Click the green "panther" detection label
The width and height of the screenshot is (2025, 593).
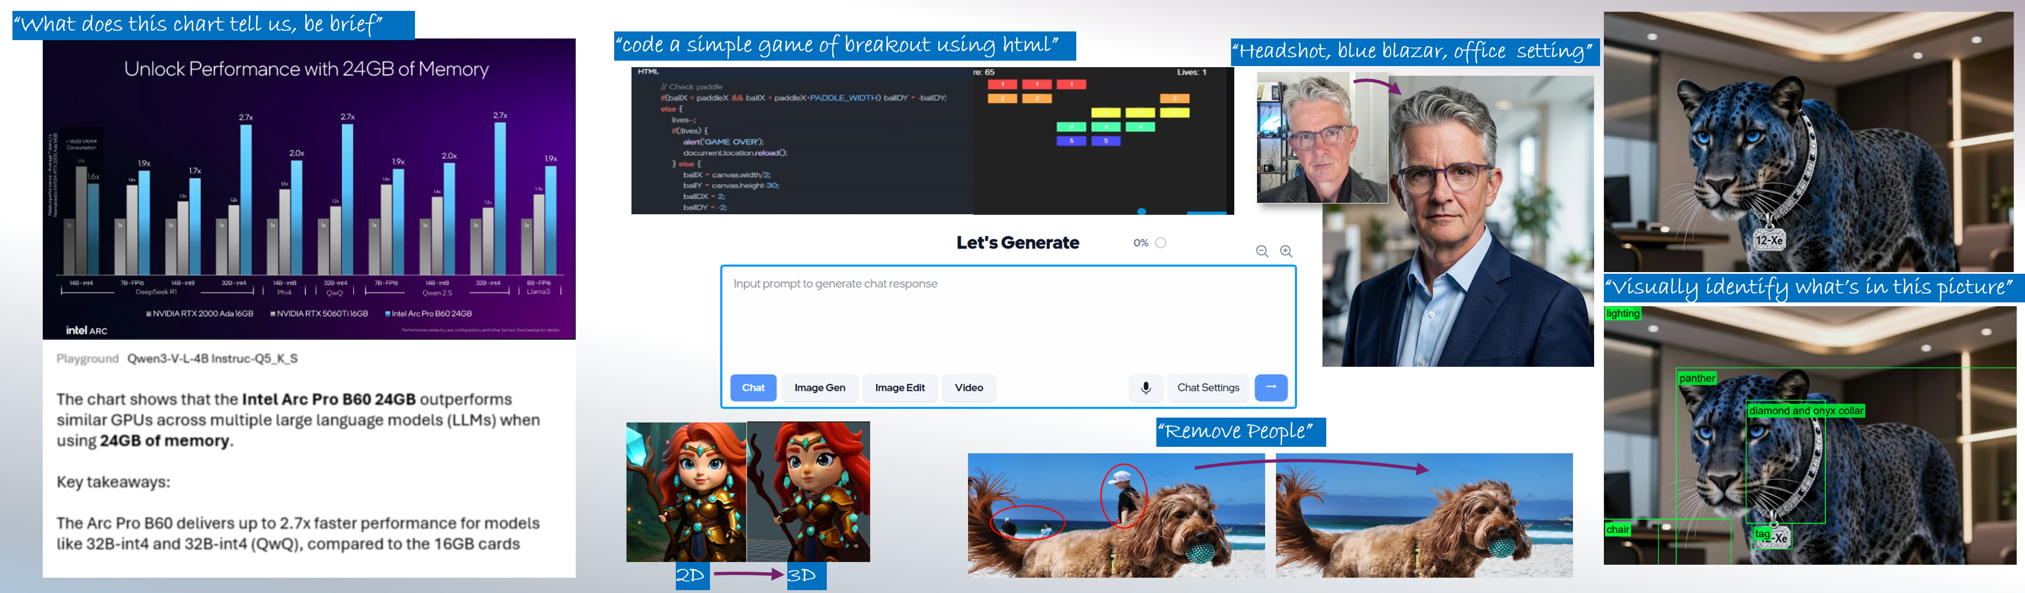pyautogui.click(x=1697, y=378)
